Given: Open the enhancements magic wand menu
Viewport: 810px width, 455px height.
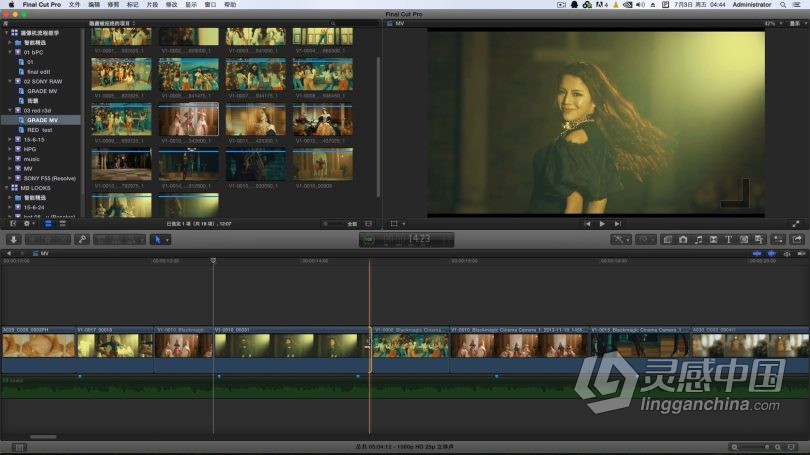Looking at the screenshot, I should click(620, 240).
